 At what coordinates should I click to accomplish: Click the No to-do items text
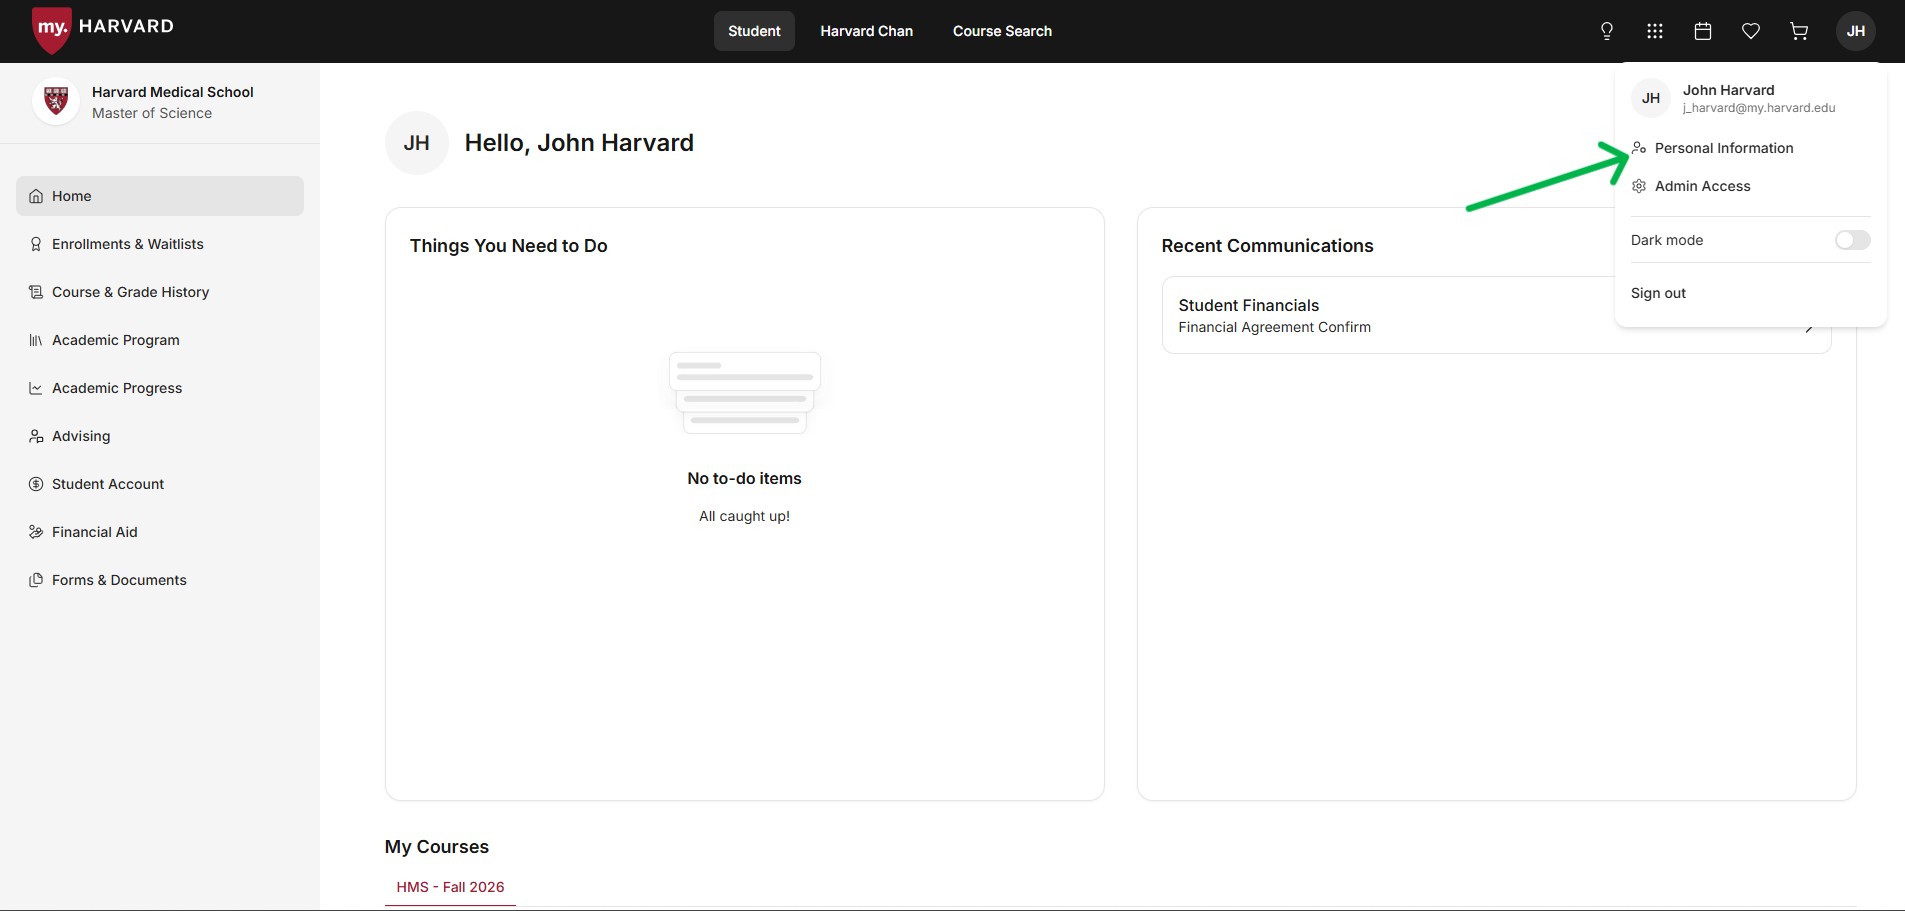(x=744, y=478)
